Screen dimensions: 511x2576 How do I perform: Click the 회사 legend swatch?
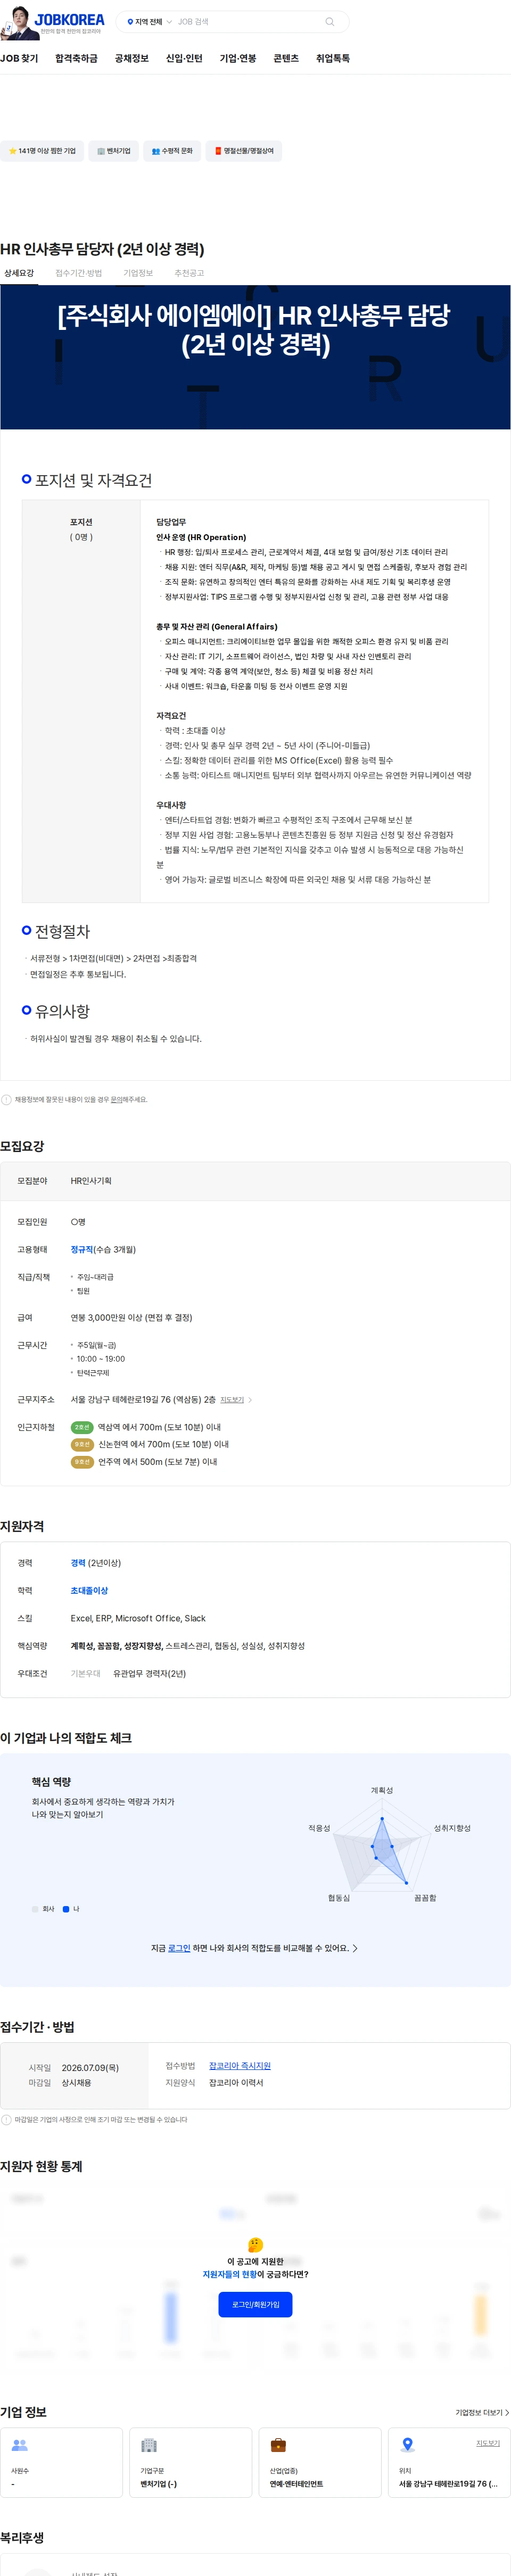point(35,1909)
